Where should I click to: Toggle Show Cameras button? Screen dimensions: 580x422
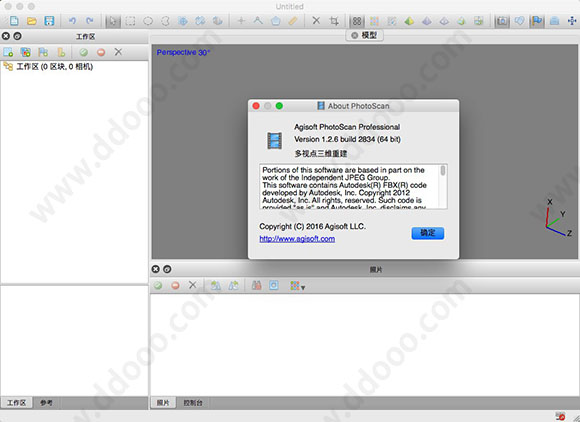pos(502,21)
